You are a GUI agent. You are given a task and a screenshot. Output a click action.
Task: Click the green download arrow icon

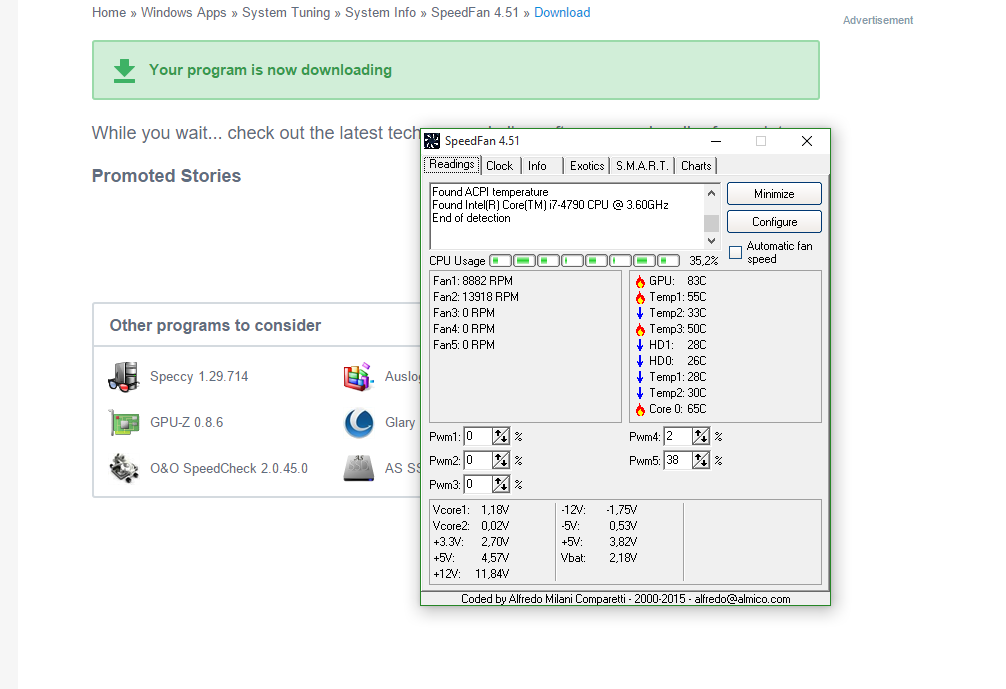coord(124,71)
